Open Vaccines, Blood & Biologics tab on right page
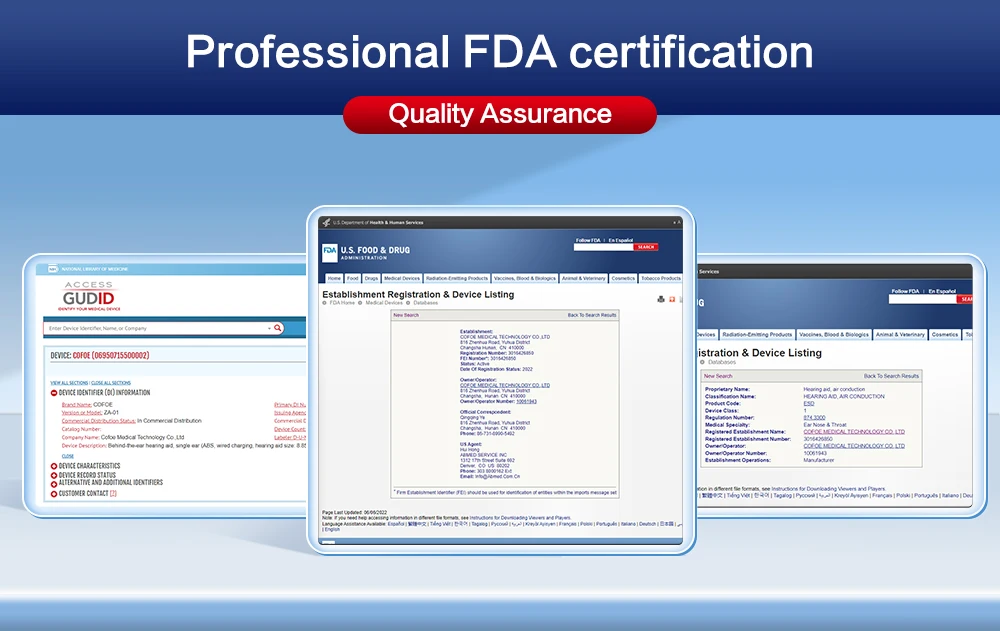This screenshot has width=1000, height=631. [834, 334]
